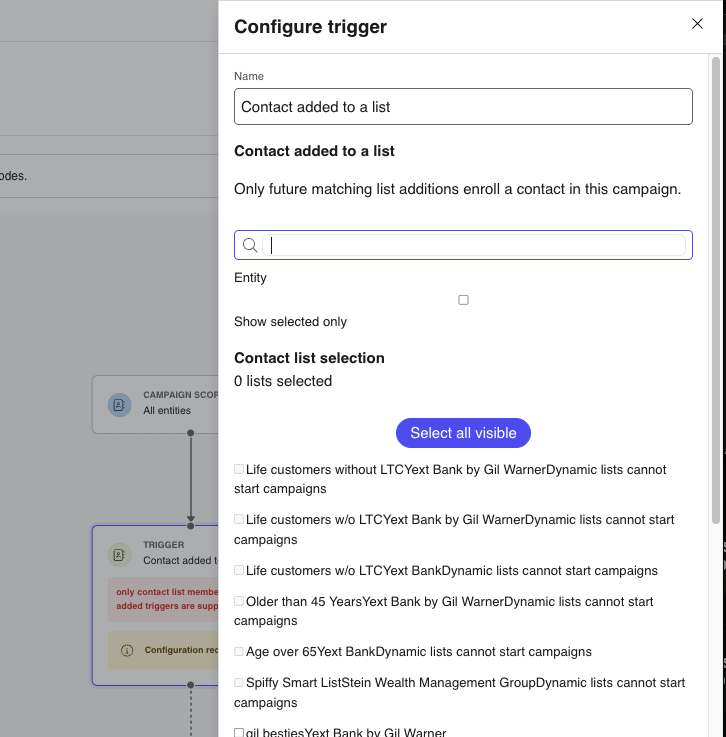This screenshot has height=737, width=726.
Task: Click the connector dot below Campaign Scope
Action: 190,433
